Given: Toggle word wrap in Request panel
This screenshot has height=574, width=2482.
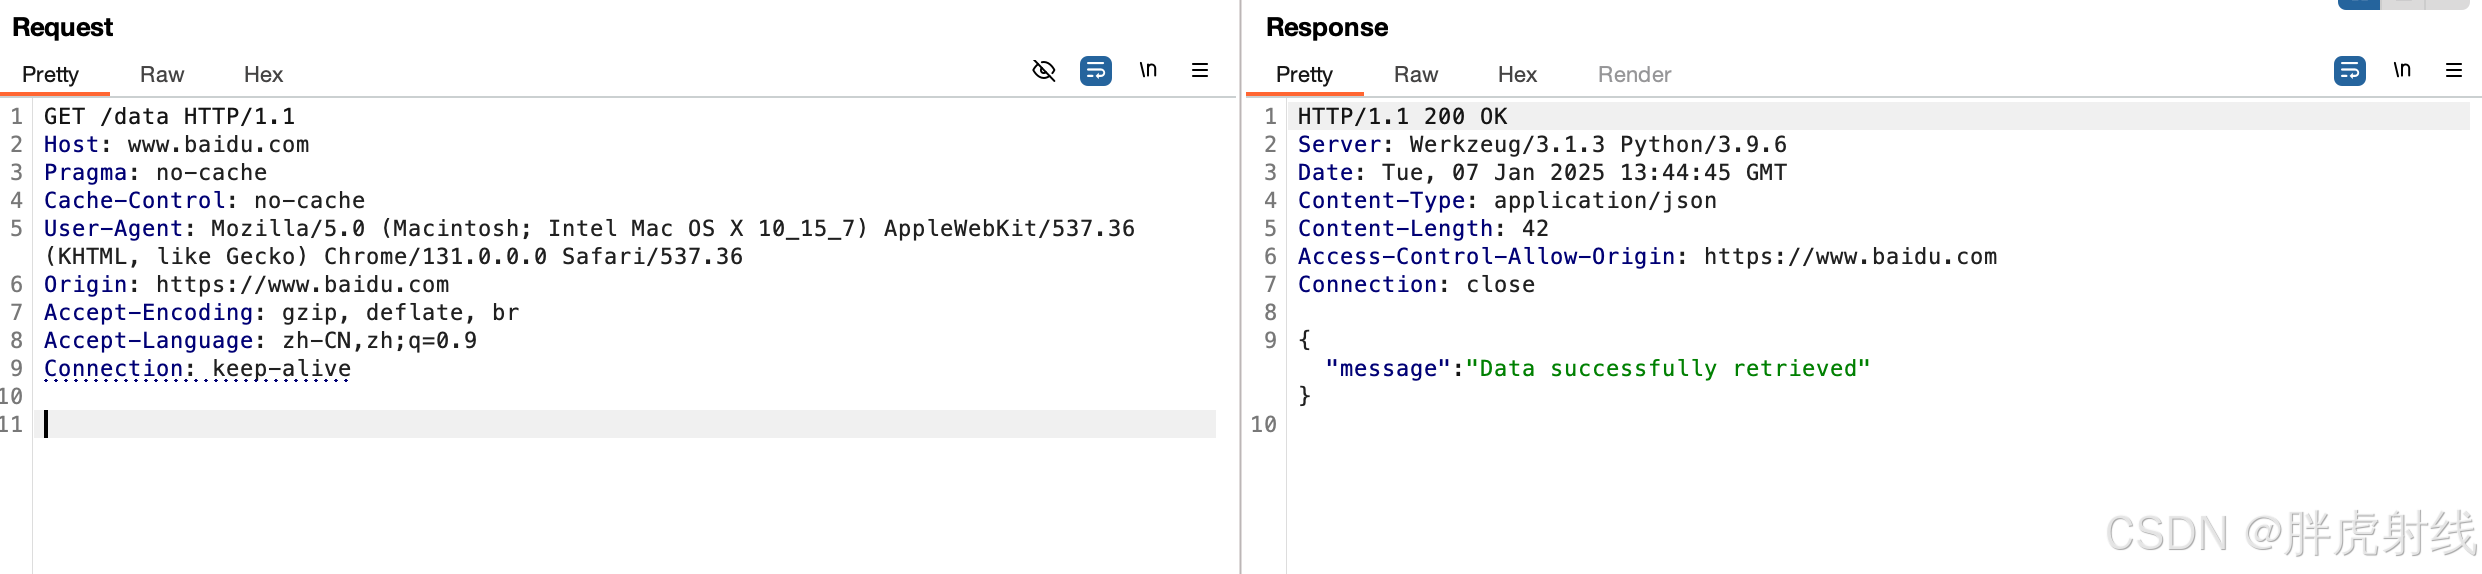Looking at the screenshot, I should (1096, 71).
